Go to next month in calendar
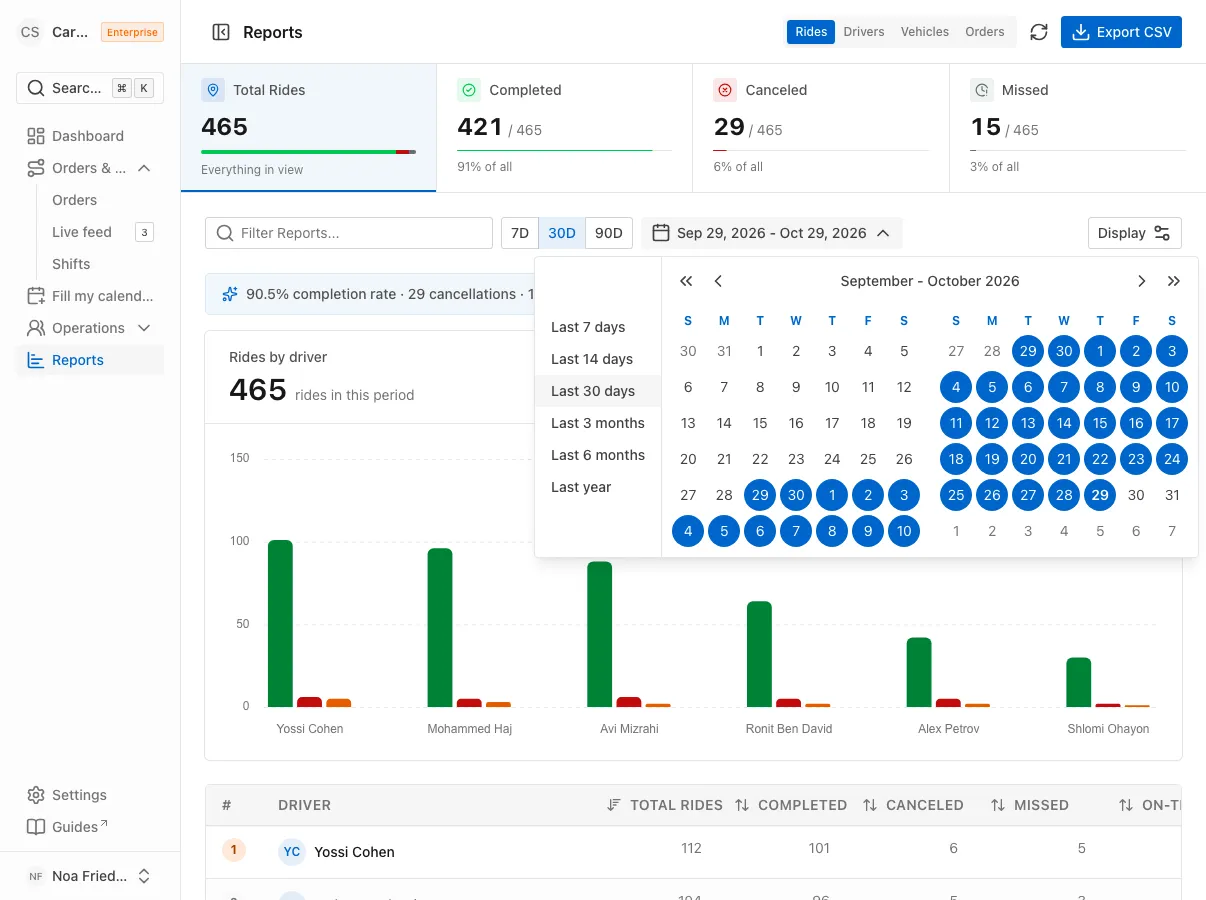This screenshot has width=1206, height=900. (x=1142, y=281)
